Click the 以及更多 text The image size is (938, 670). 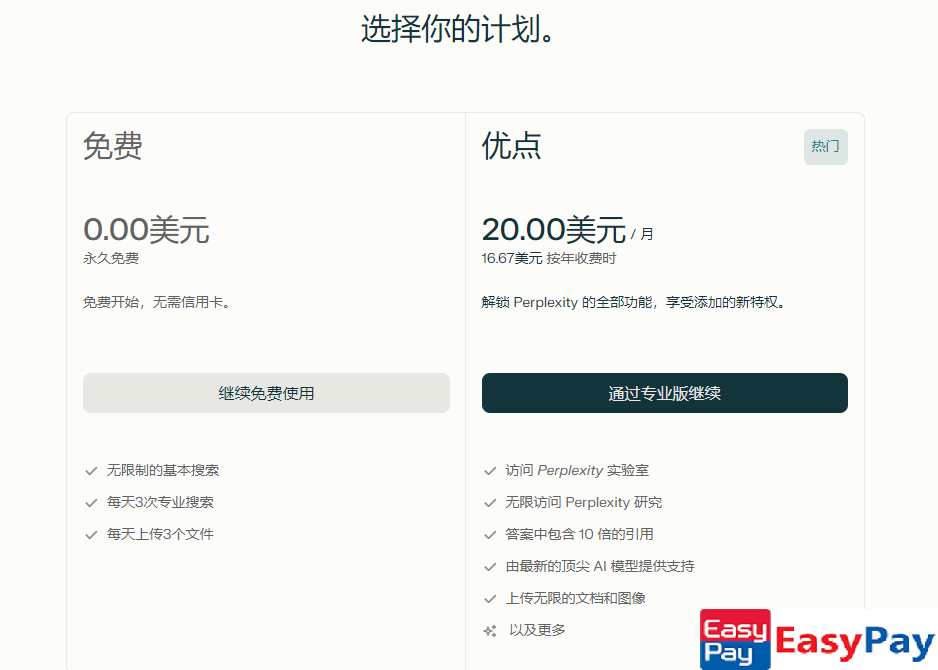coord(537,630)
